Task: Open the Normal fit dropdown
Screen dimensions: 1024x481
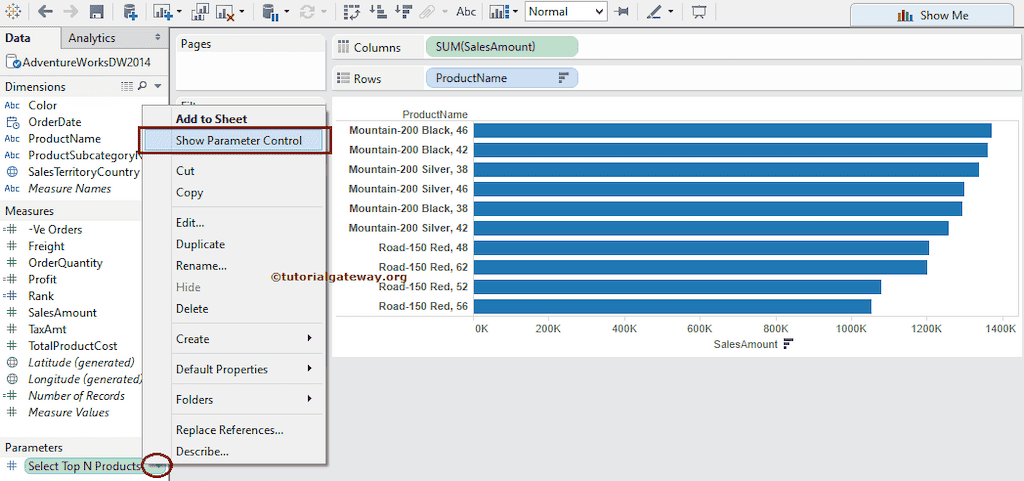Action: 566,12
